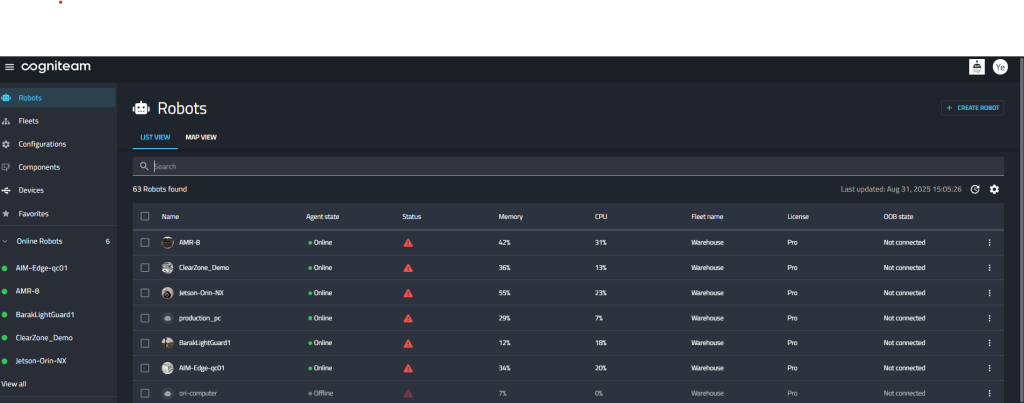Open table settings gear icon
Viewport: 1024px width, 403px height.
pyautogui.click(x=994, y=189)
